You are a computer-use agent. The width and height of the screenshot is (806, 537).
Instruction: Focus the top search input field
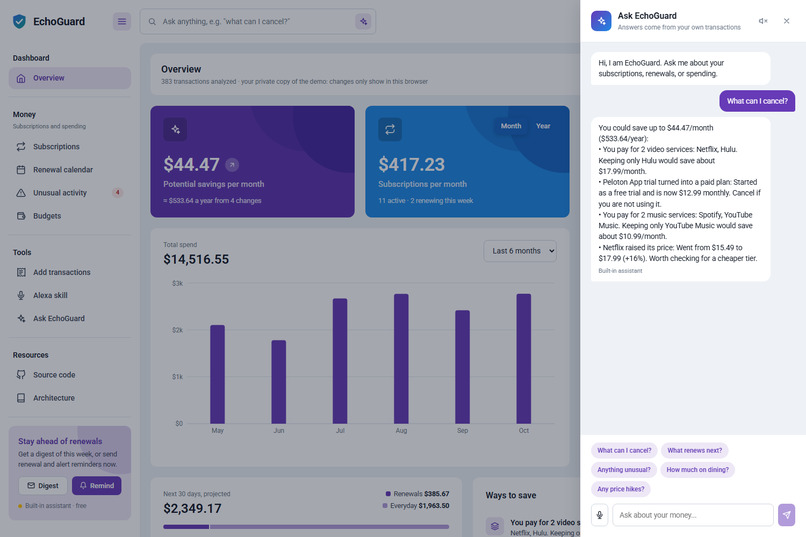(256, 22)
